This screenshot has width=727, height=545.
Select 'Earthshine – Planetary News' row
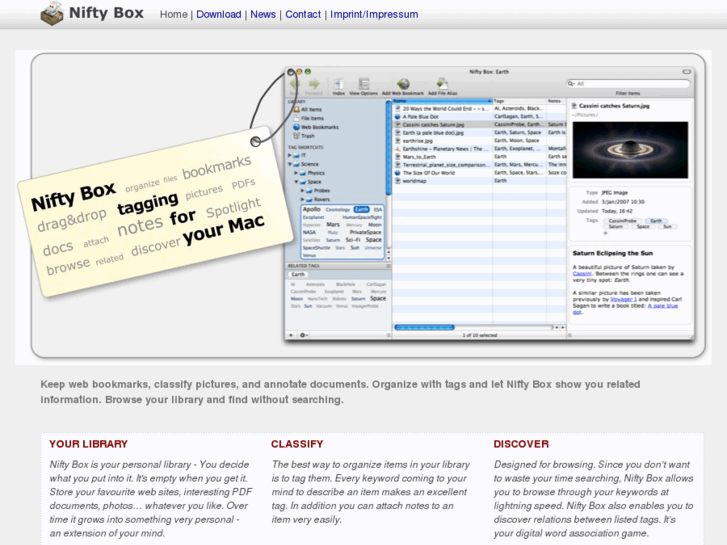click(x=479, y=149)
